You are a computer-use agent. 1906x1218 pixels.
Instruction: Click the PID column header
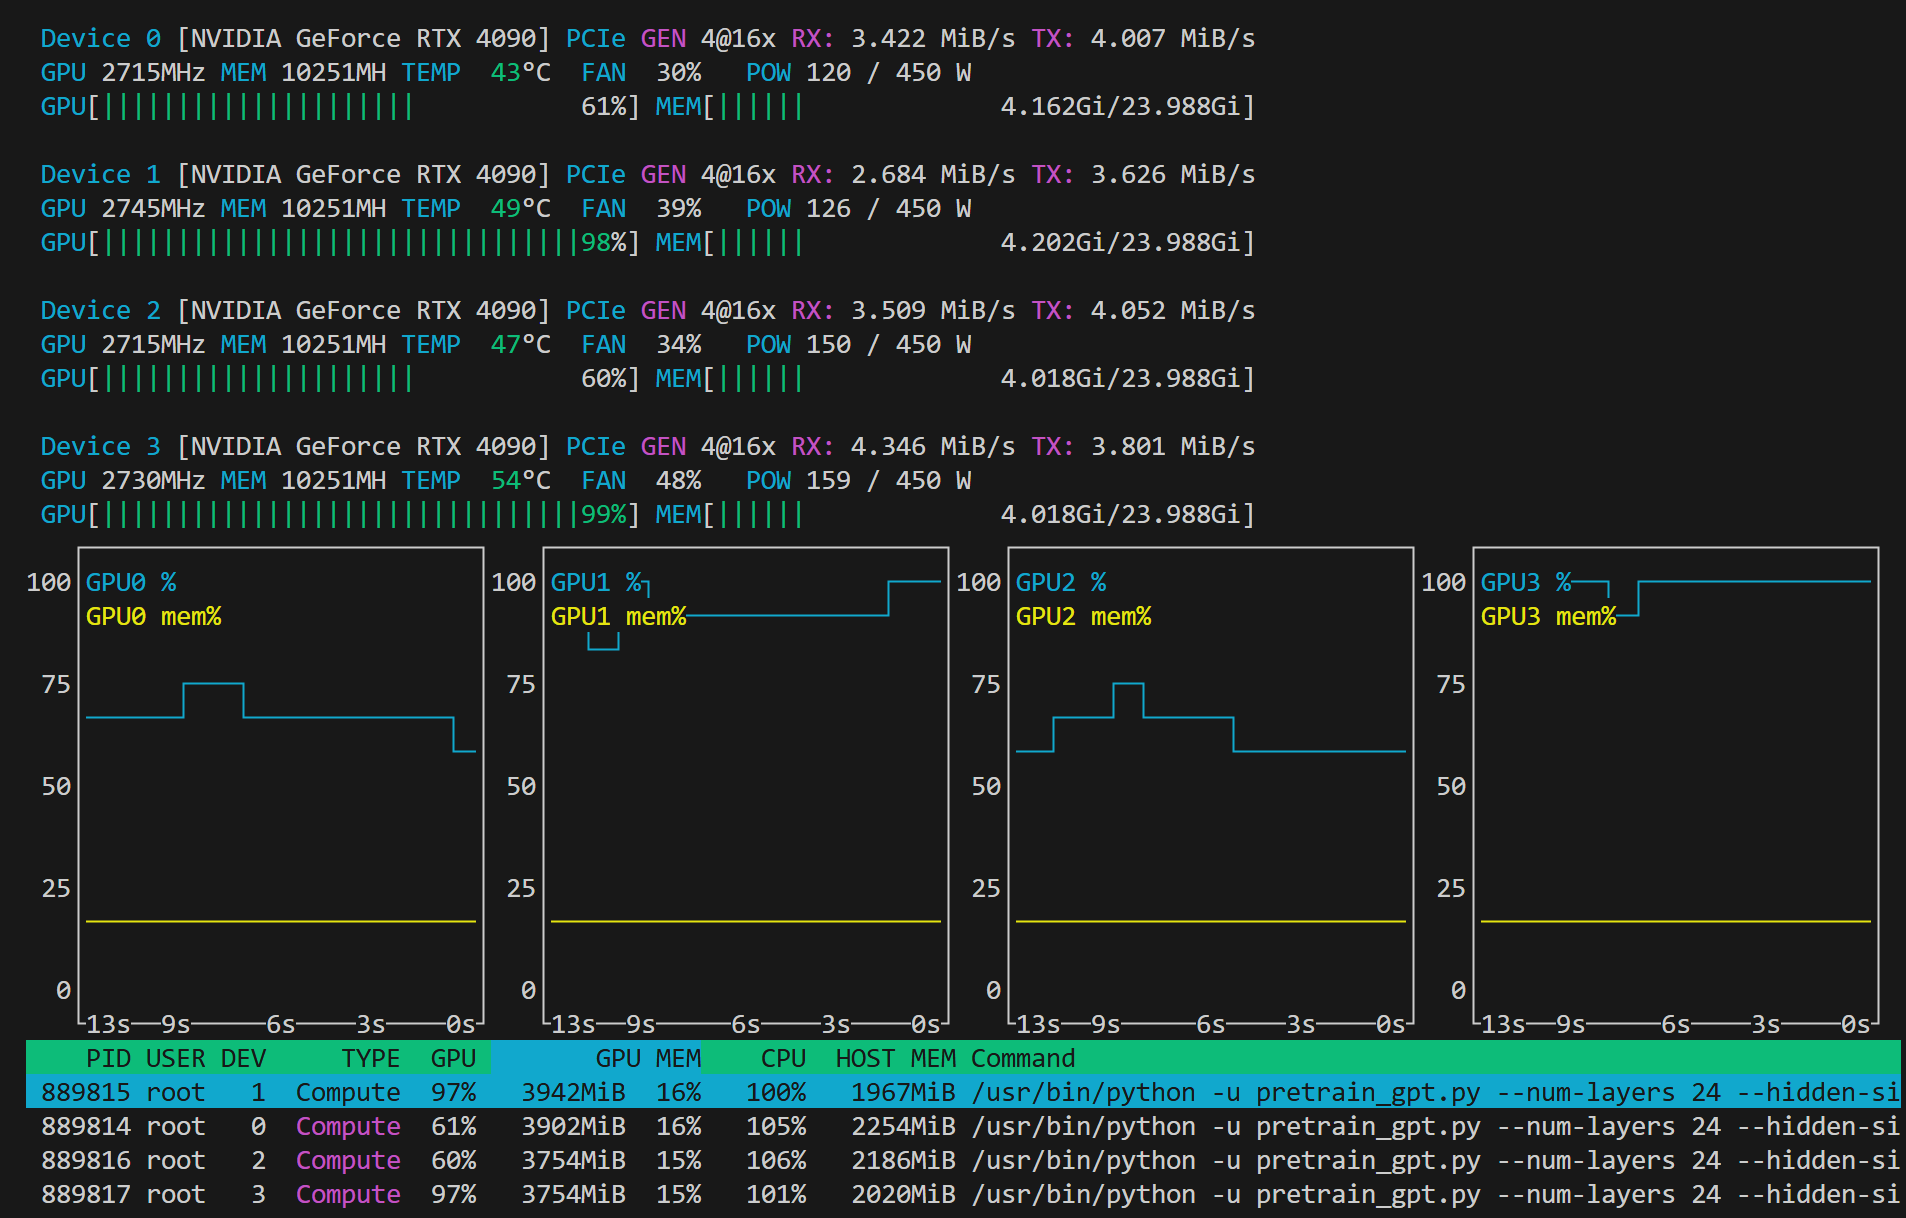pyautogui.click(x=108, y=1058)
